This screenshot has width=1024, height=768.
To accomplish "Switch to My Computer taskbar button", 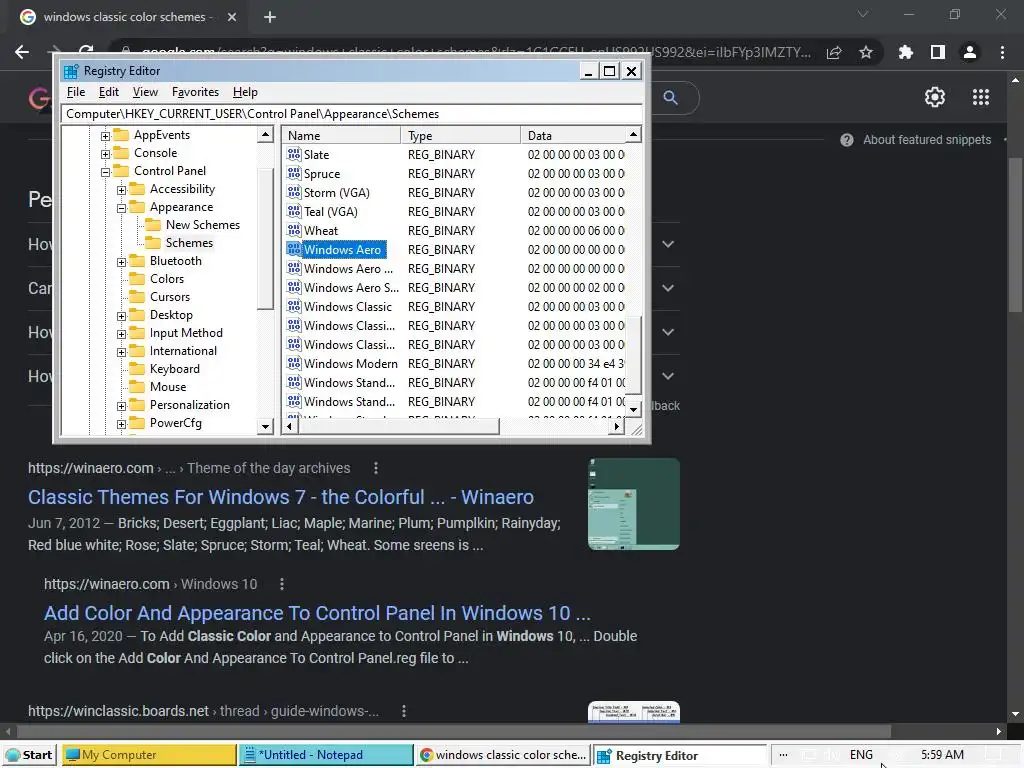I will pyautogui.click(x=149, y=755).
